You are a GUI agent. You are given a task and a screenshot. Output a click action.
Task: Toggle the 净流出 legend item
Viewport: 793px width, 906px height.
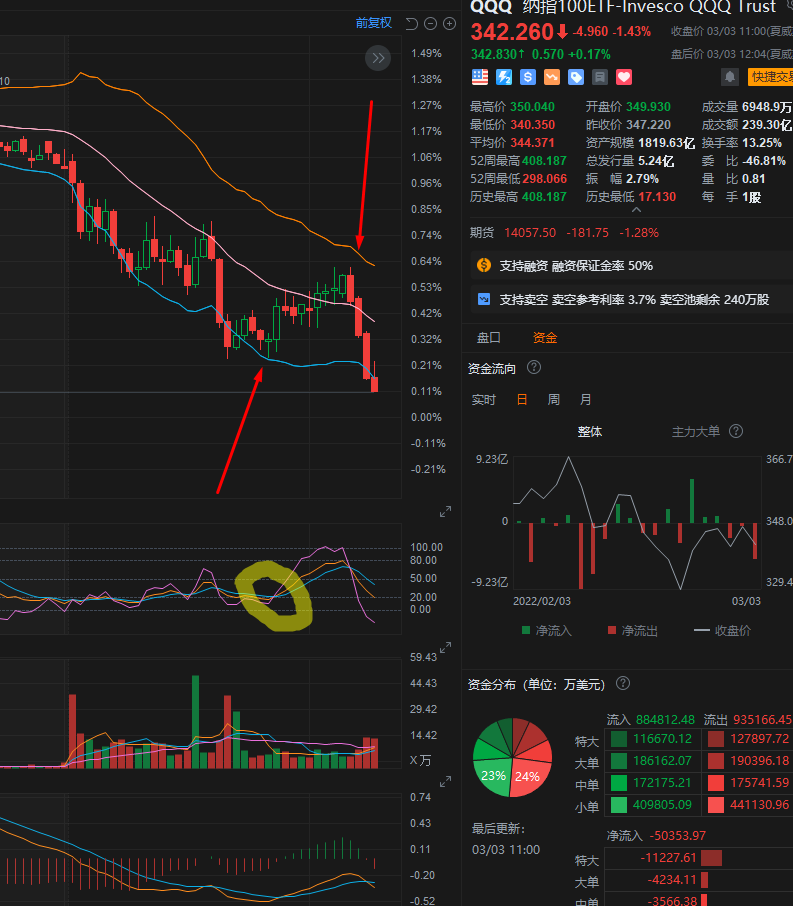(x=633, y=630)
